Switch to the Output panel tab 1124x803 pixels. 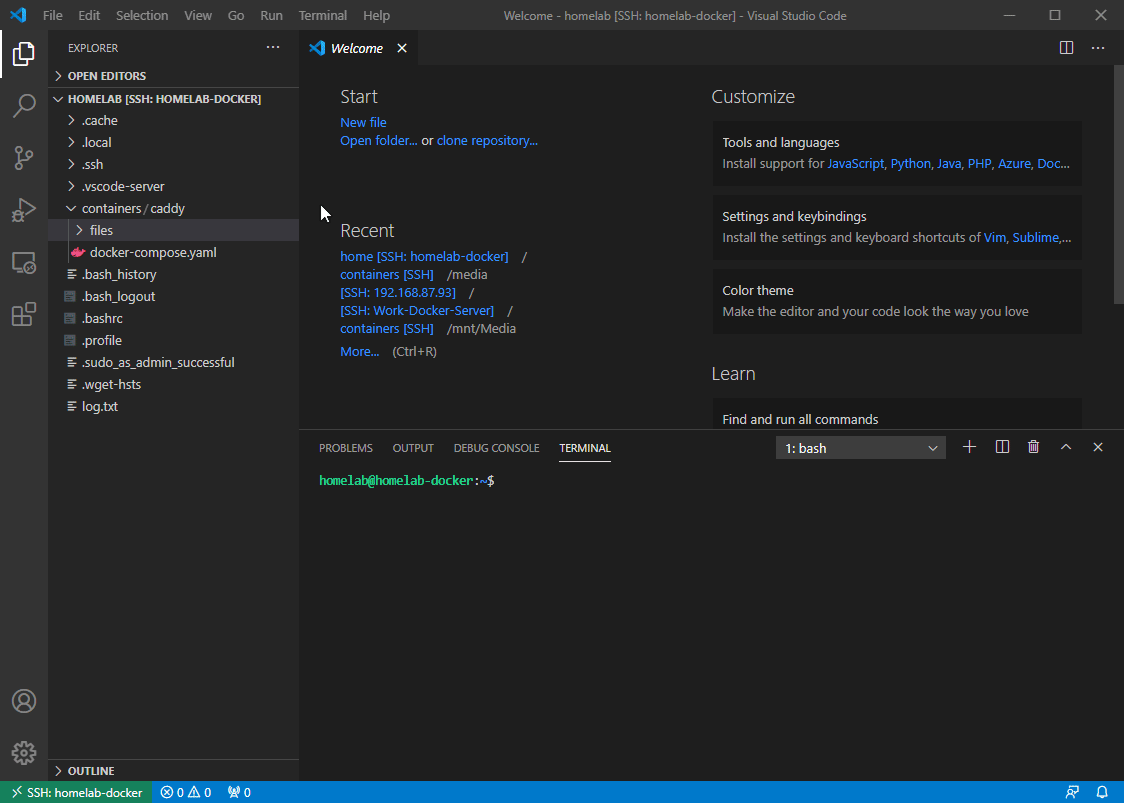pos(413,448)
